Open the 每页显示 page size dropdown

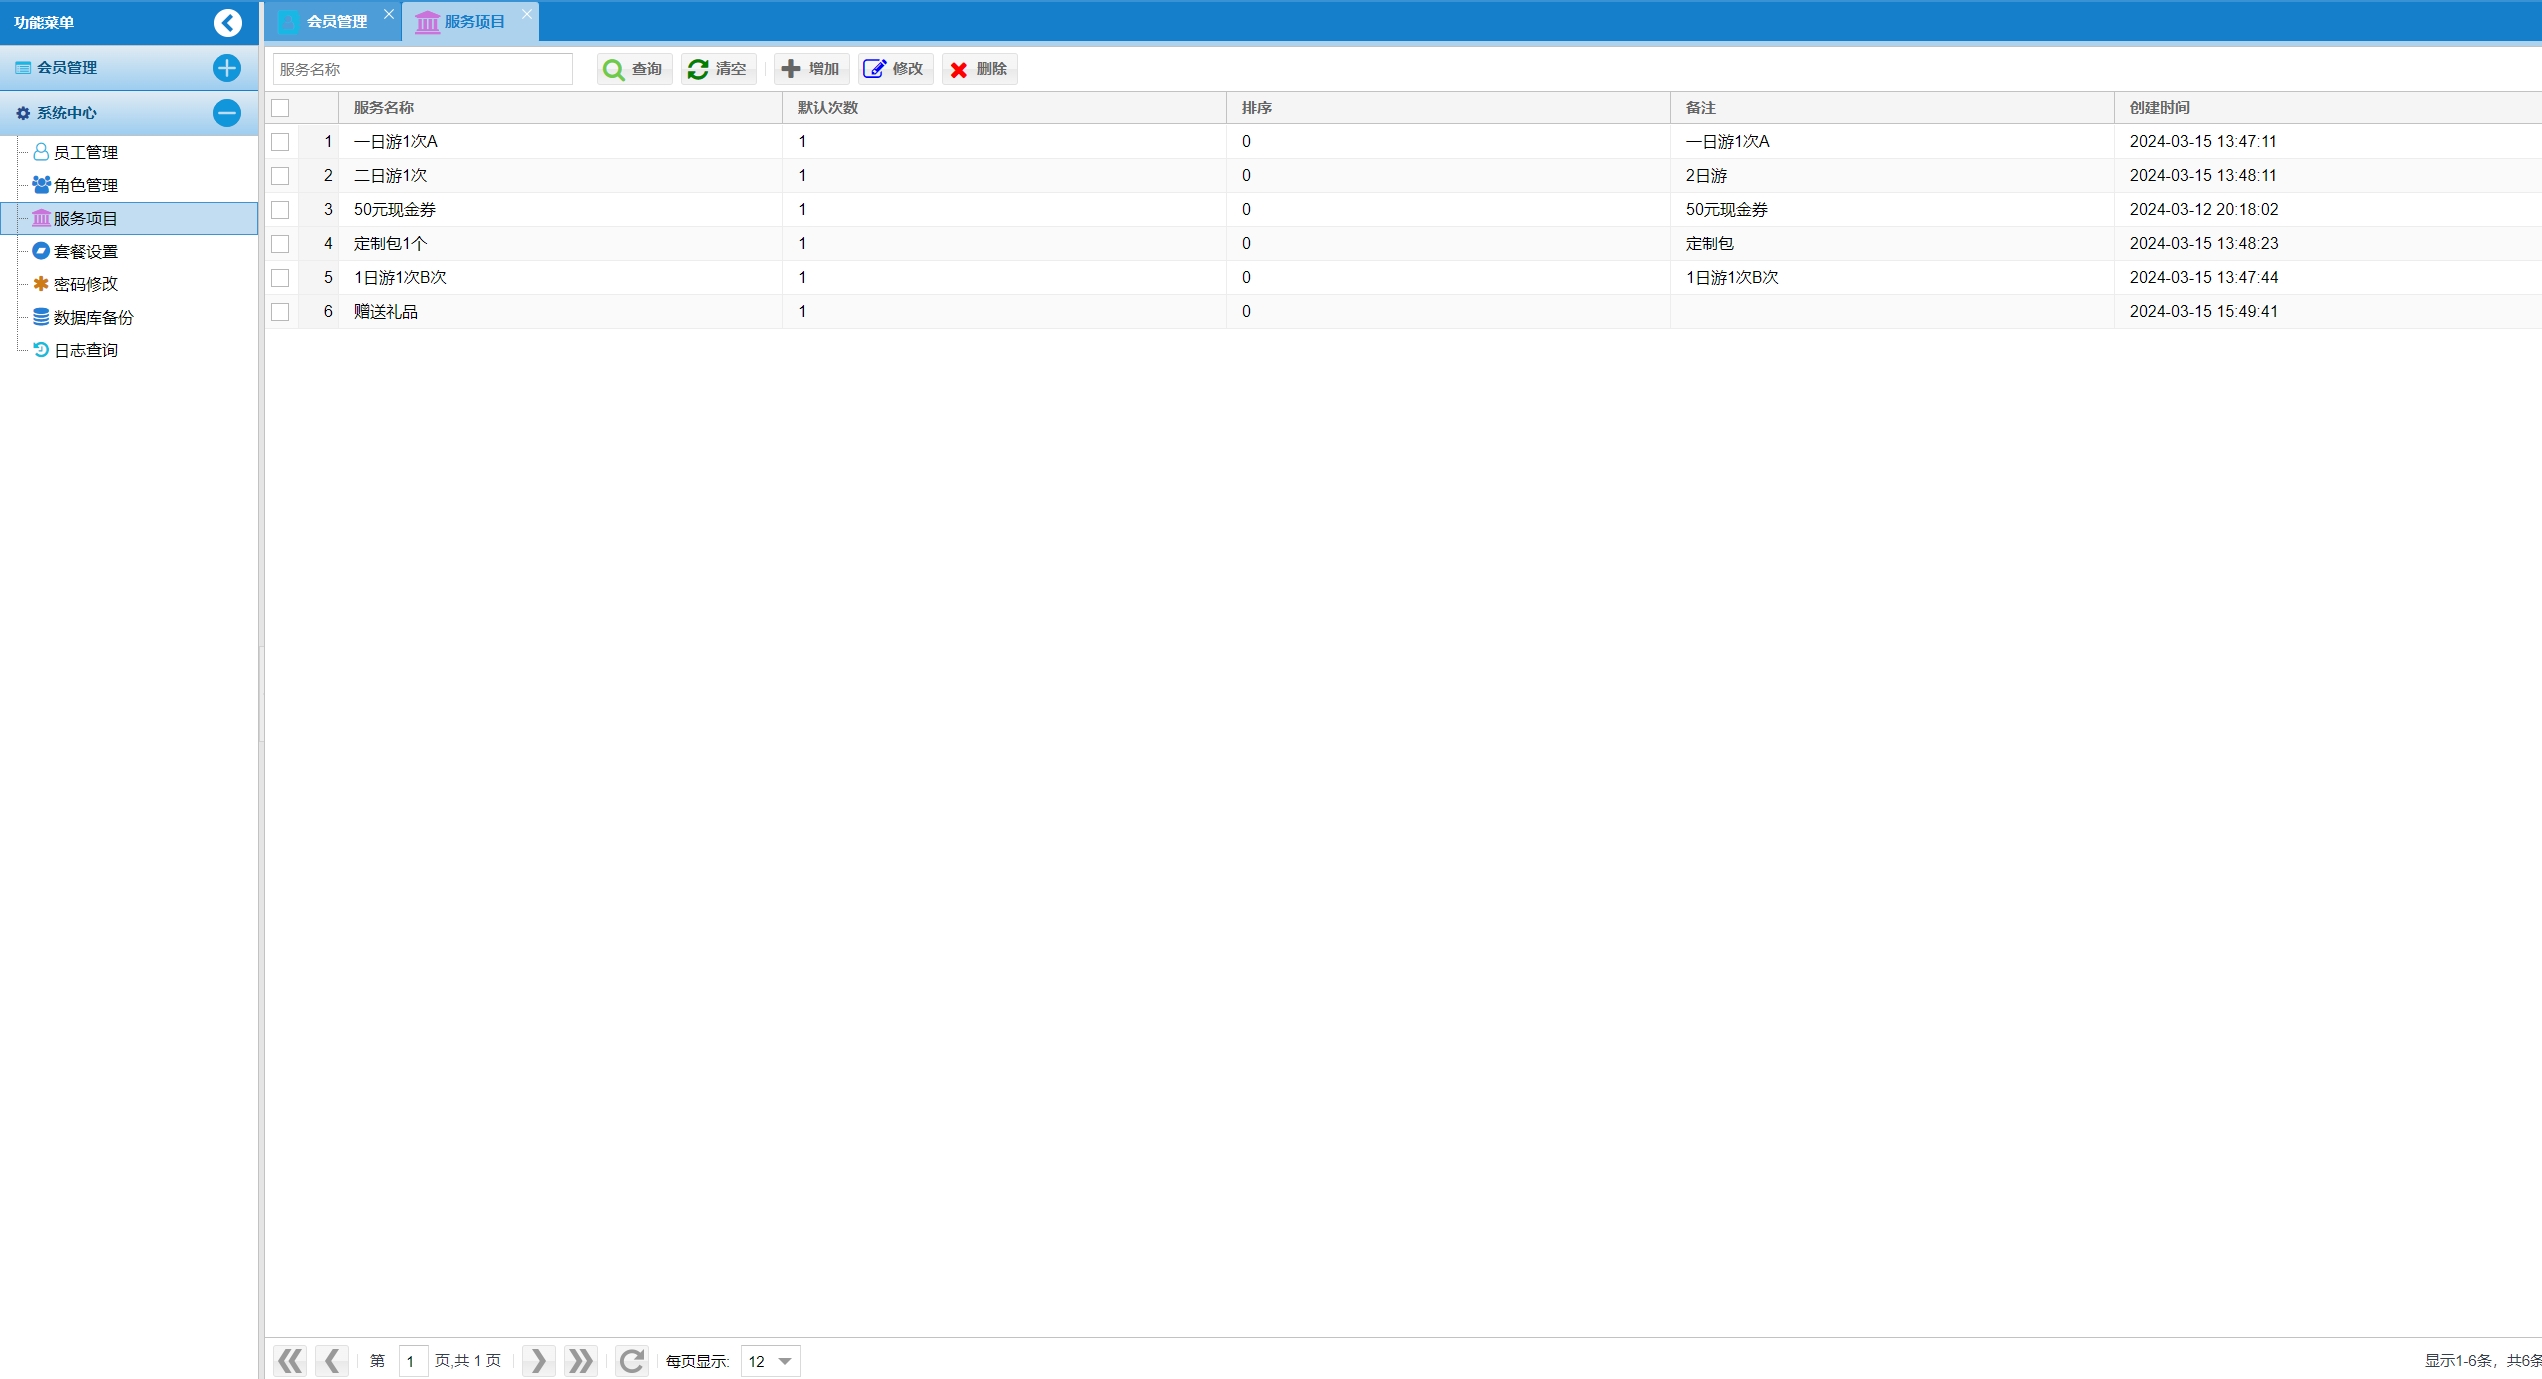[x=770, y=1361]
